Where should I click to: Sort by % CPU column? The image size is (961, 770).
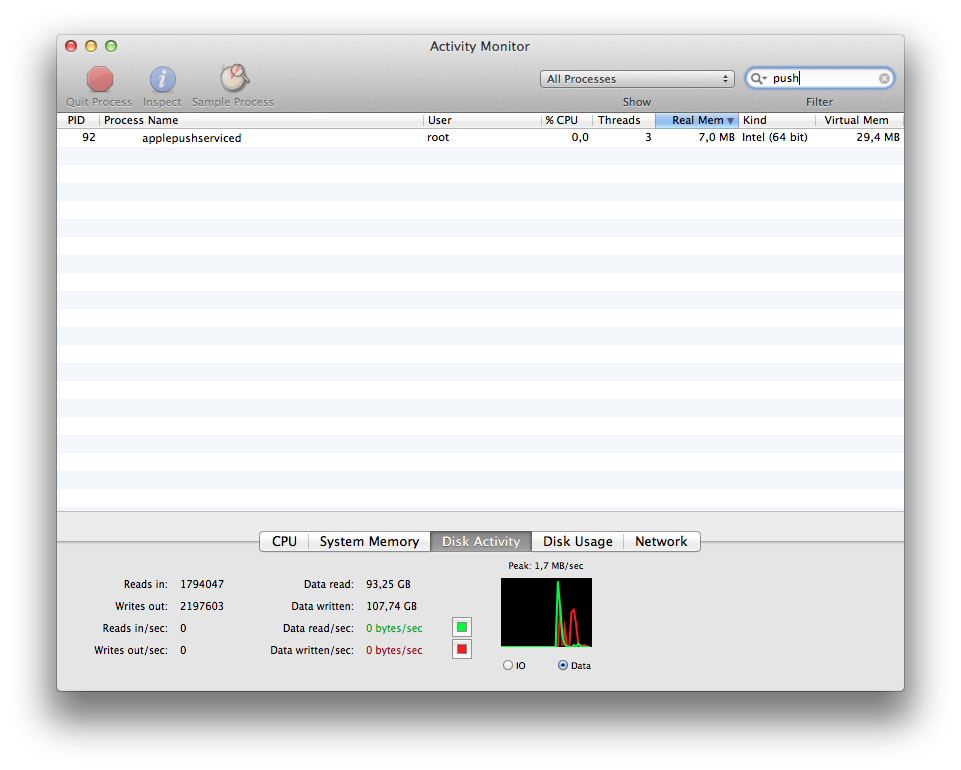pos(567,120)
